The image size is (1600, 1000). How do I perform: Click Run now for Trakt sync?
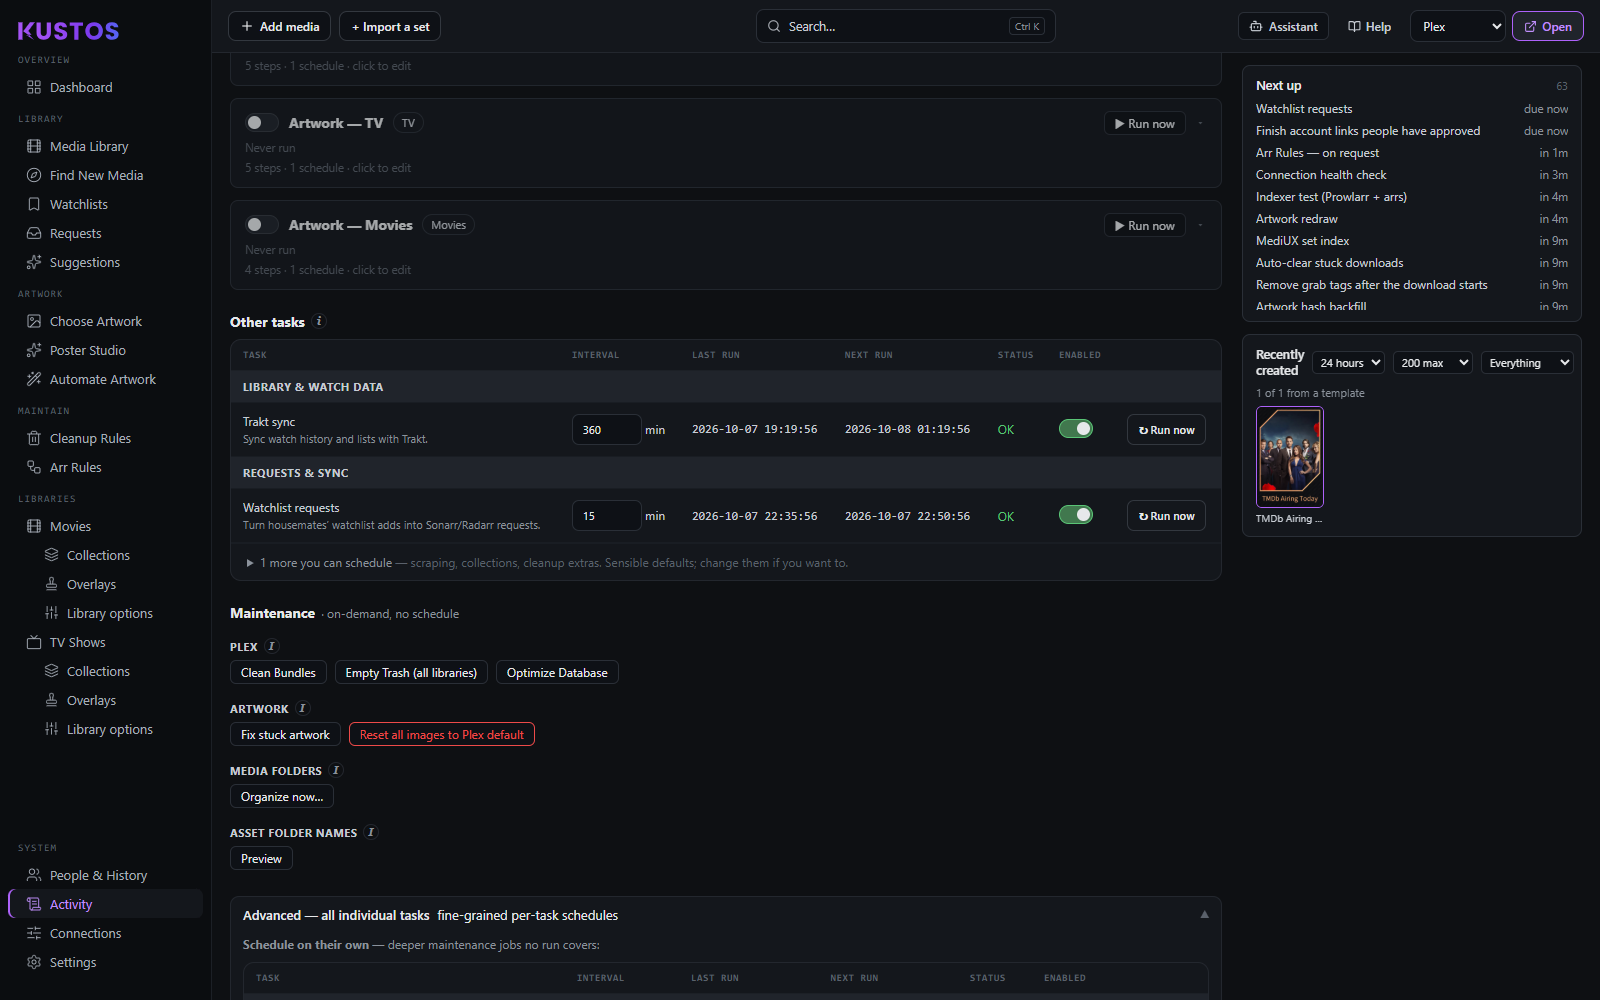click(1166, 430)
